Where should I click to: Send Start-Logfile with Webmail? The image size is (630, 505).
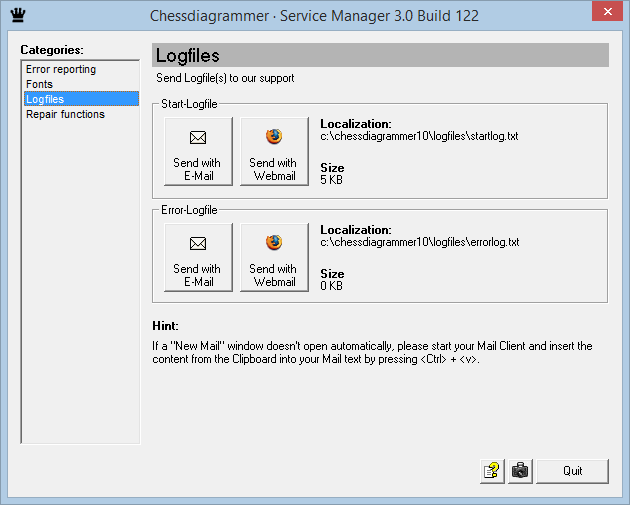(274, 151)
